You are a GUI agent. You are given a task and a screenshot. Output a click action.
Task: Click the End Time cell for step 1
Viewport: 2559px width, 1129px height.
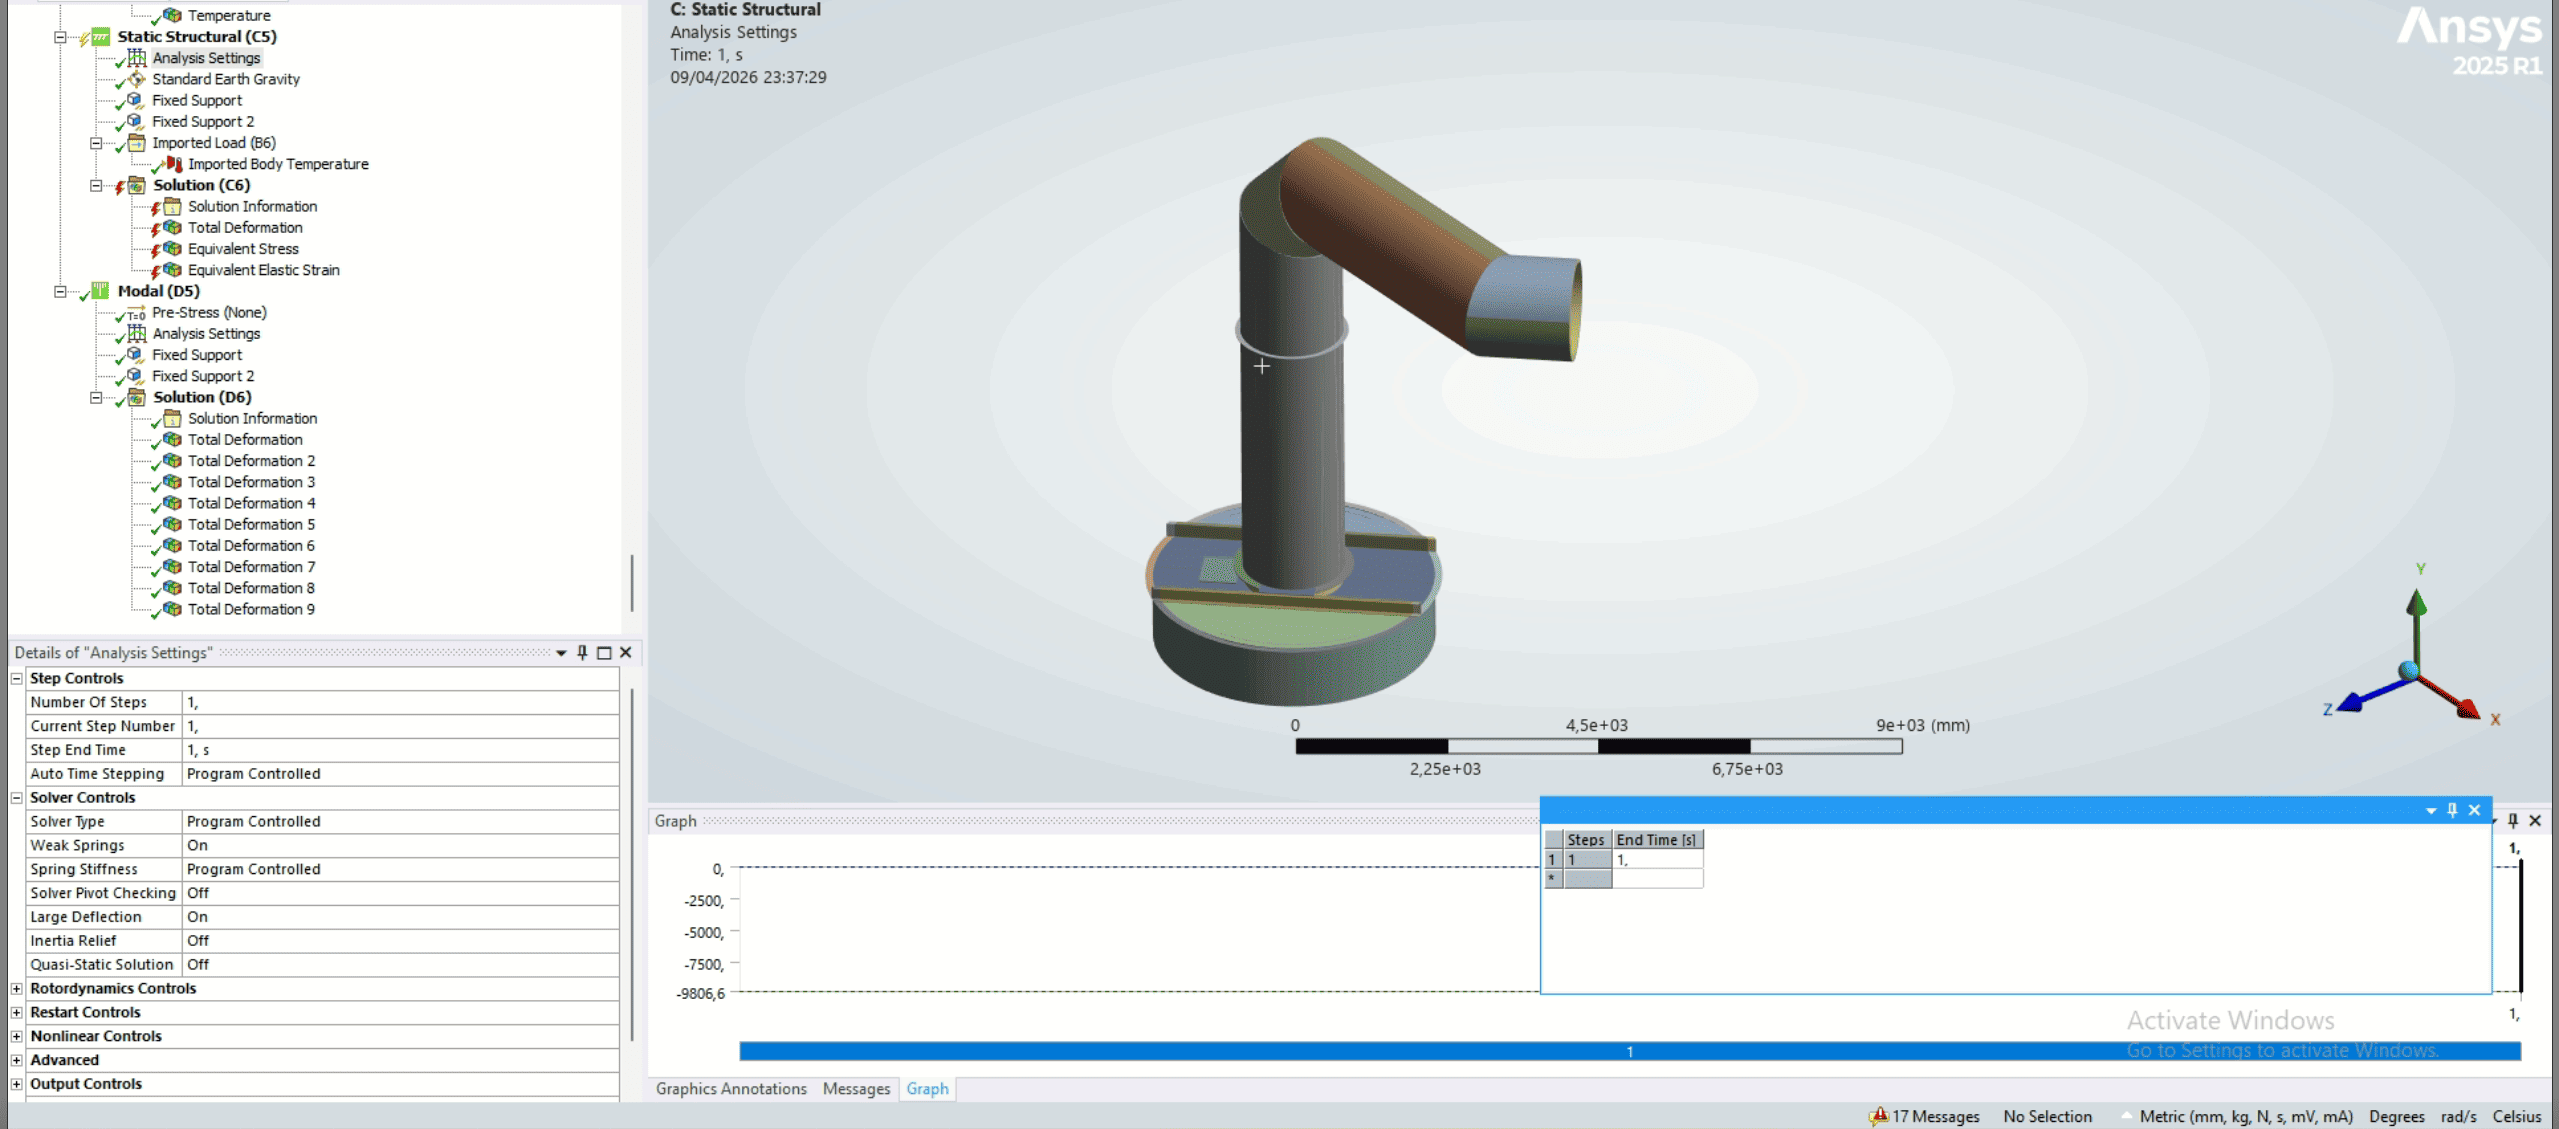coord(1656,860)
